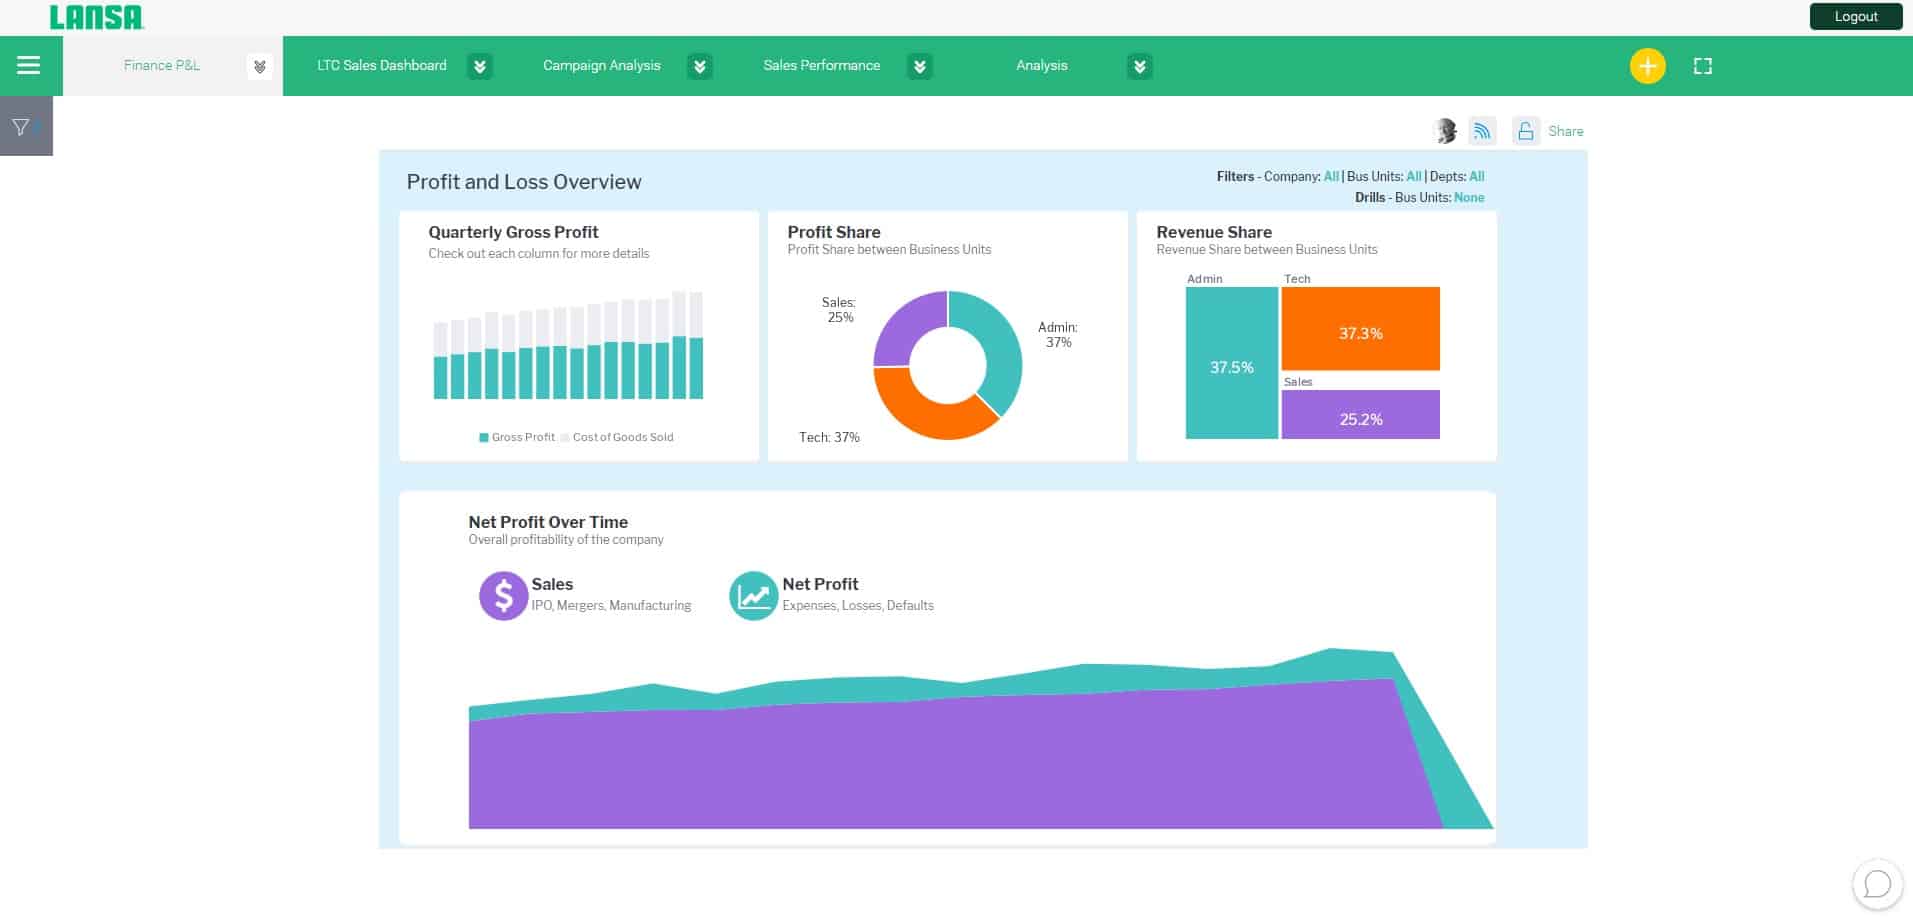Click the All link next to Company filter
1913x917 pixels.
(1330, 176)
